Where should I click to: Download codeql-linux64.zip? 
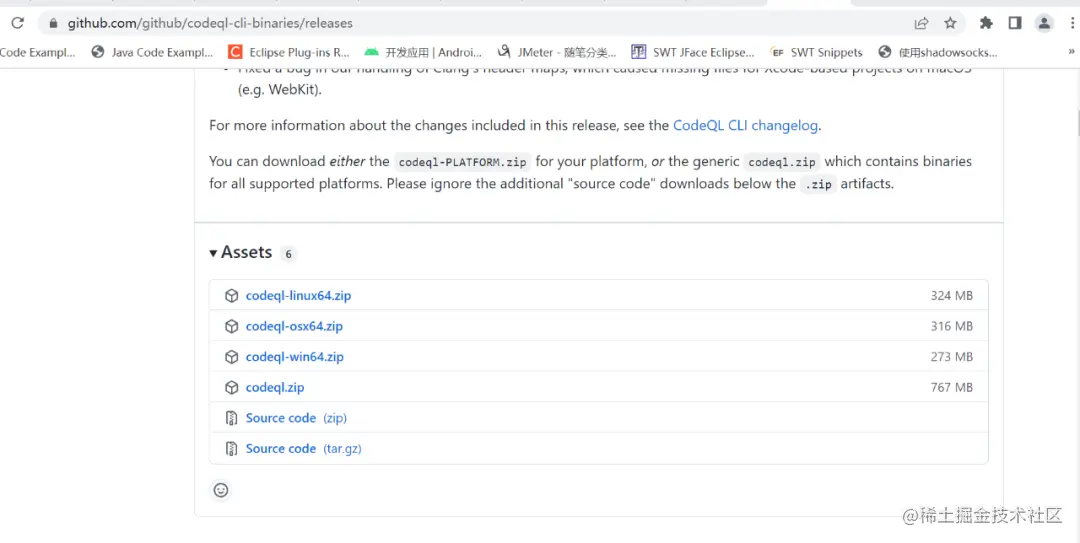point(298,296)
